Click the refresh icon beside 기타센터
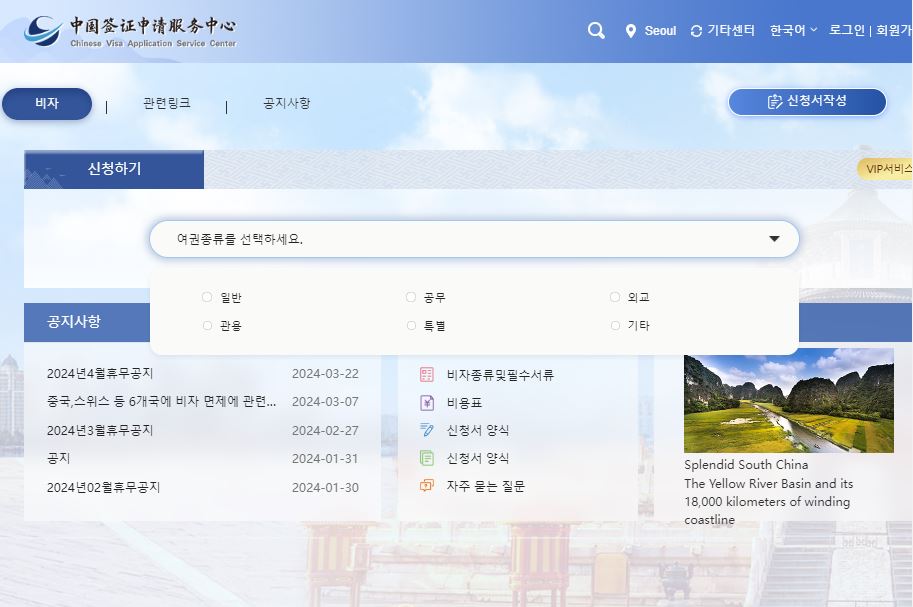913x607 pixels. (x=696, y=31)
